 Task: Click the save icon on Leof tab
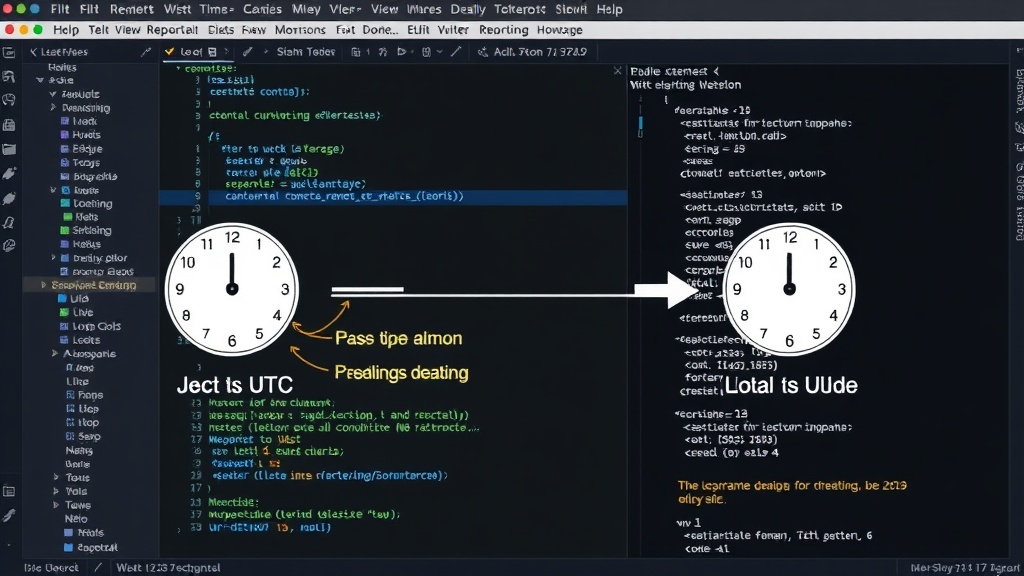[212, 52]
